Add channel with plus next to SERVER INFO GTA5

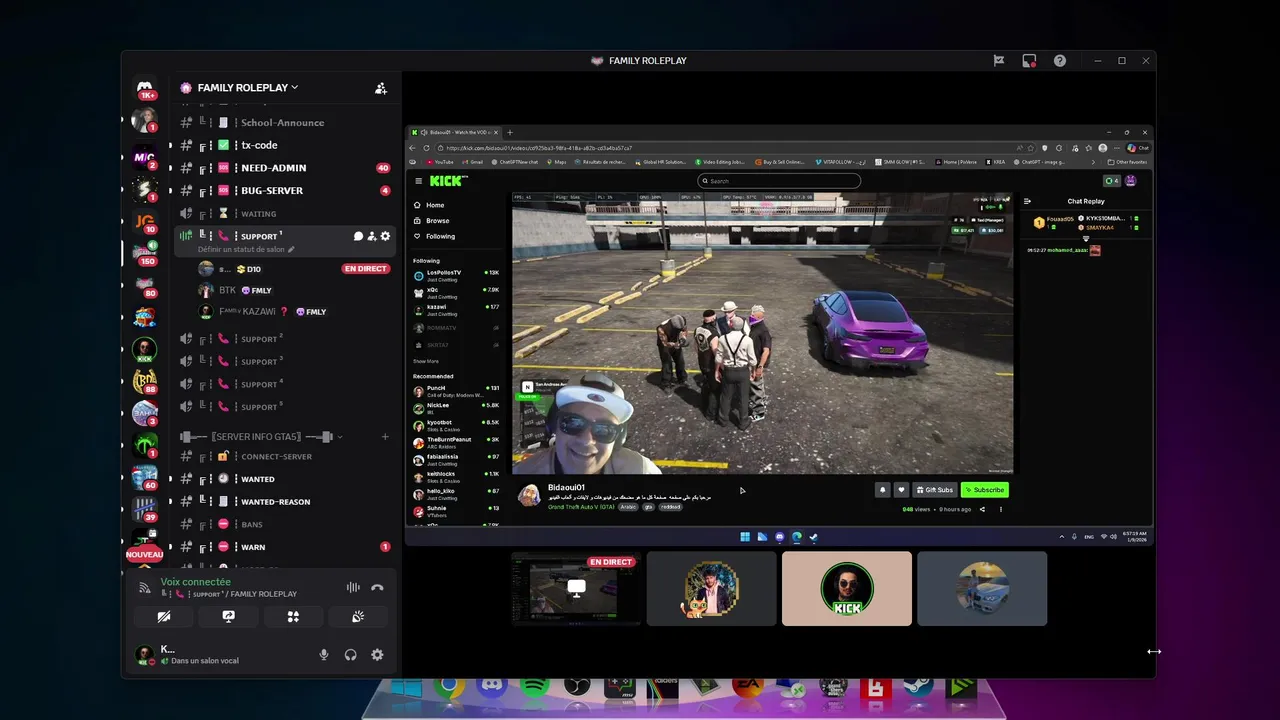[x=385, y=436]
